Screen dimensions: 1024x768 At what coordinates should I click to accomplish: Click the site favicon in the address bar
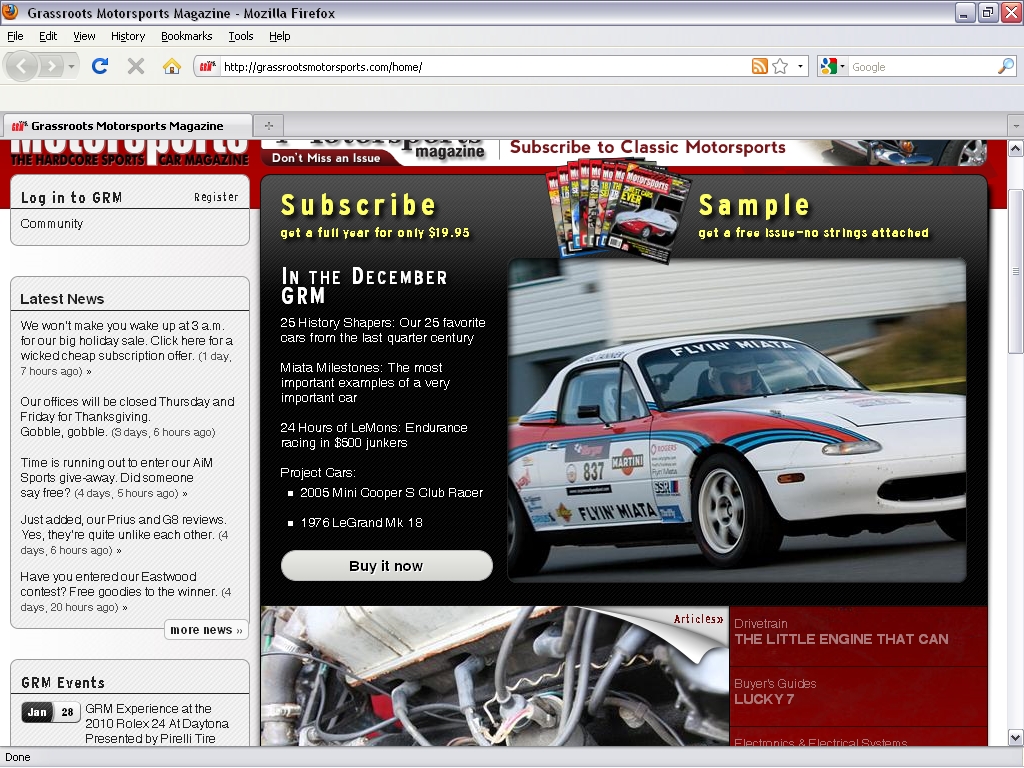pyautogui.click(x=208, y=66)
